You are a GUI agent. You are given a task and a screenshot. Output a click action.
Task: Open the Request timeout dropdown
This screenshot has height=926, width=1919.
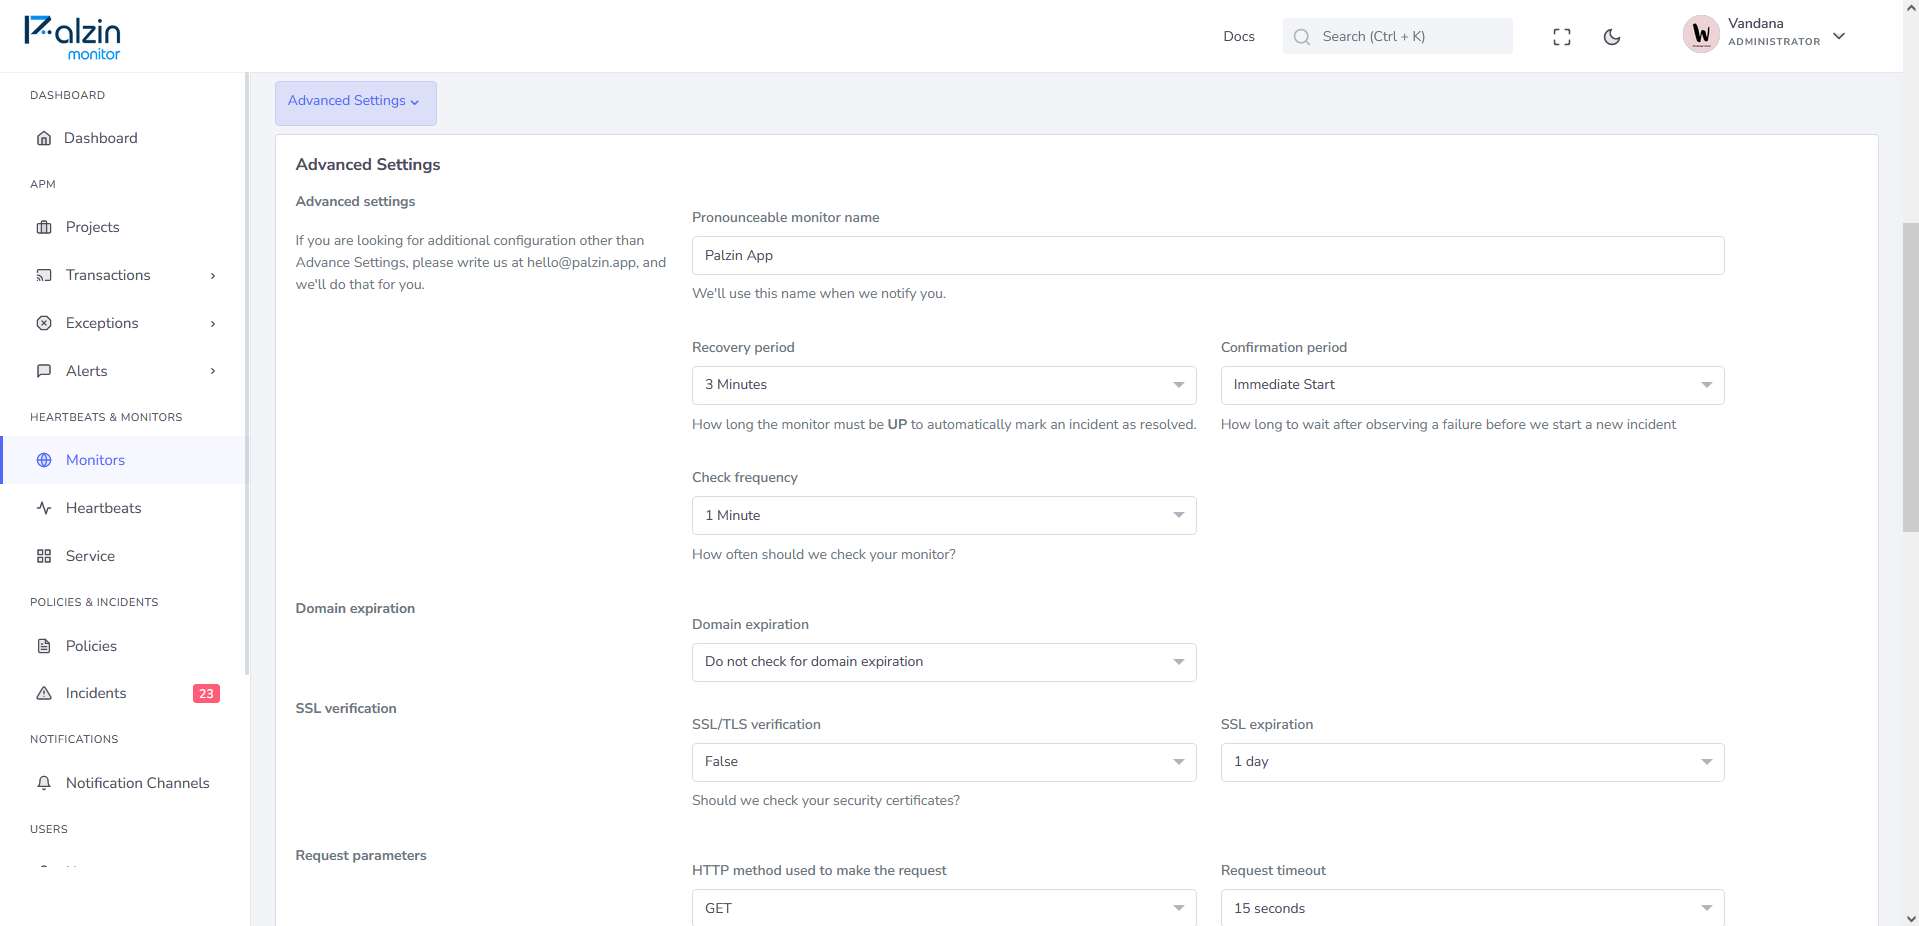pos(1472,907)
